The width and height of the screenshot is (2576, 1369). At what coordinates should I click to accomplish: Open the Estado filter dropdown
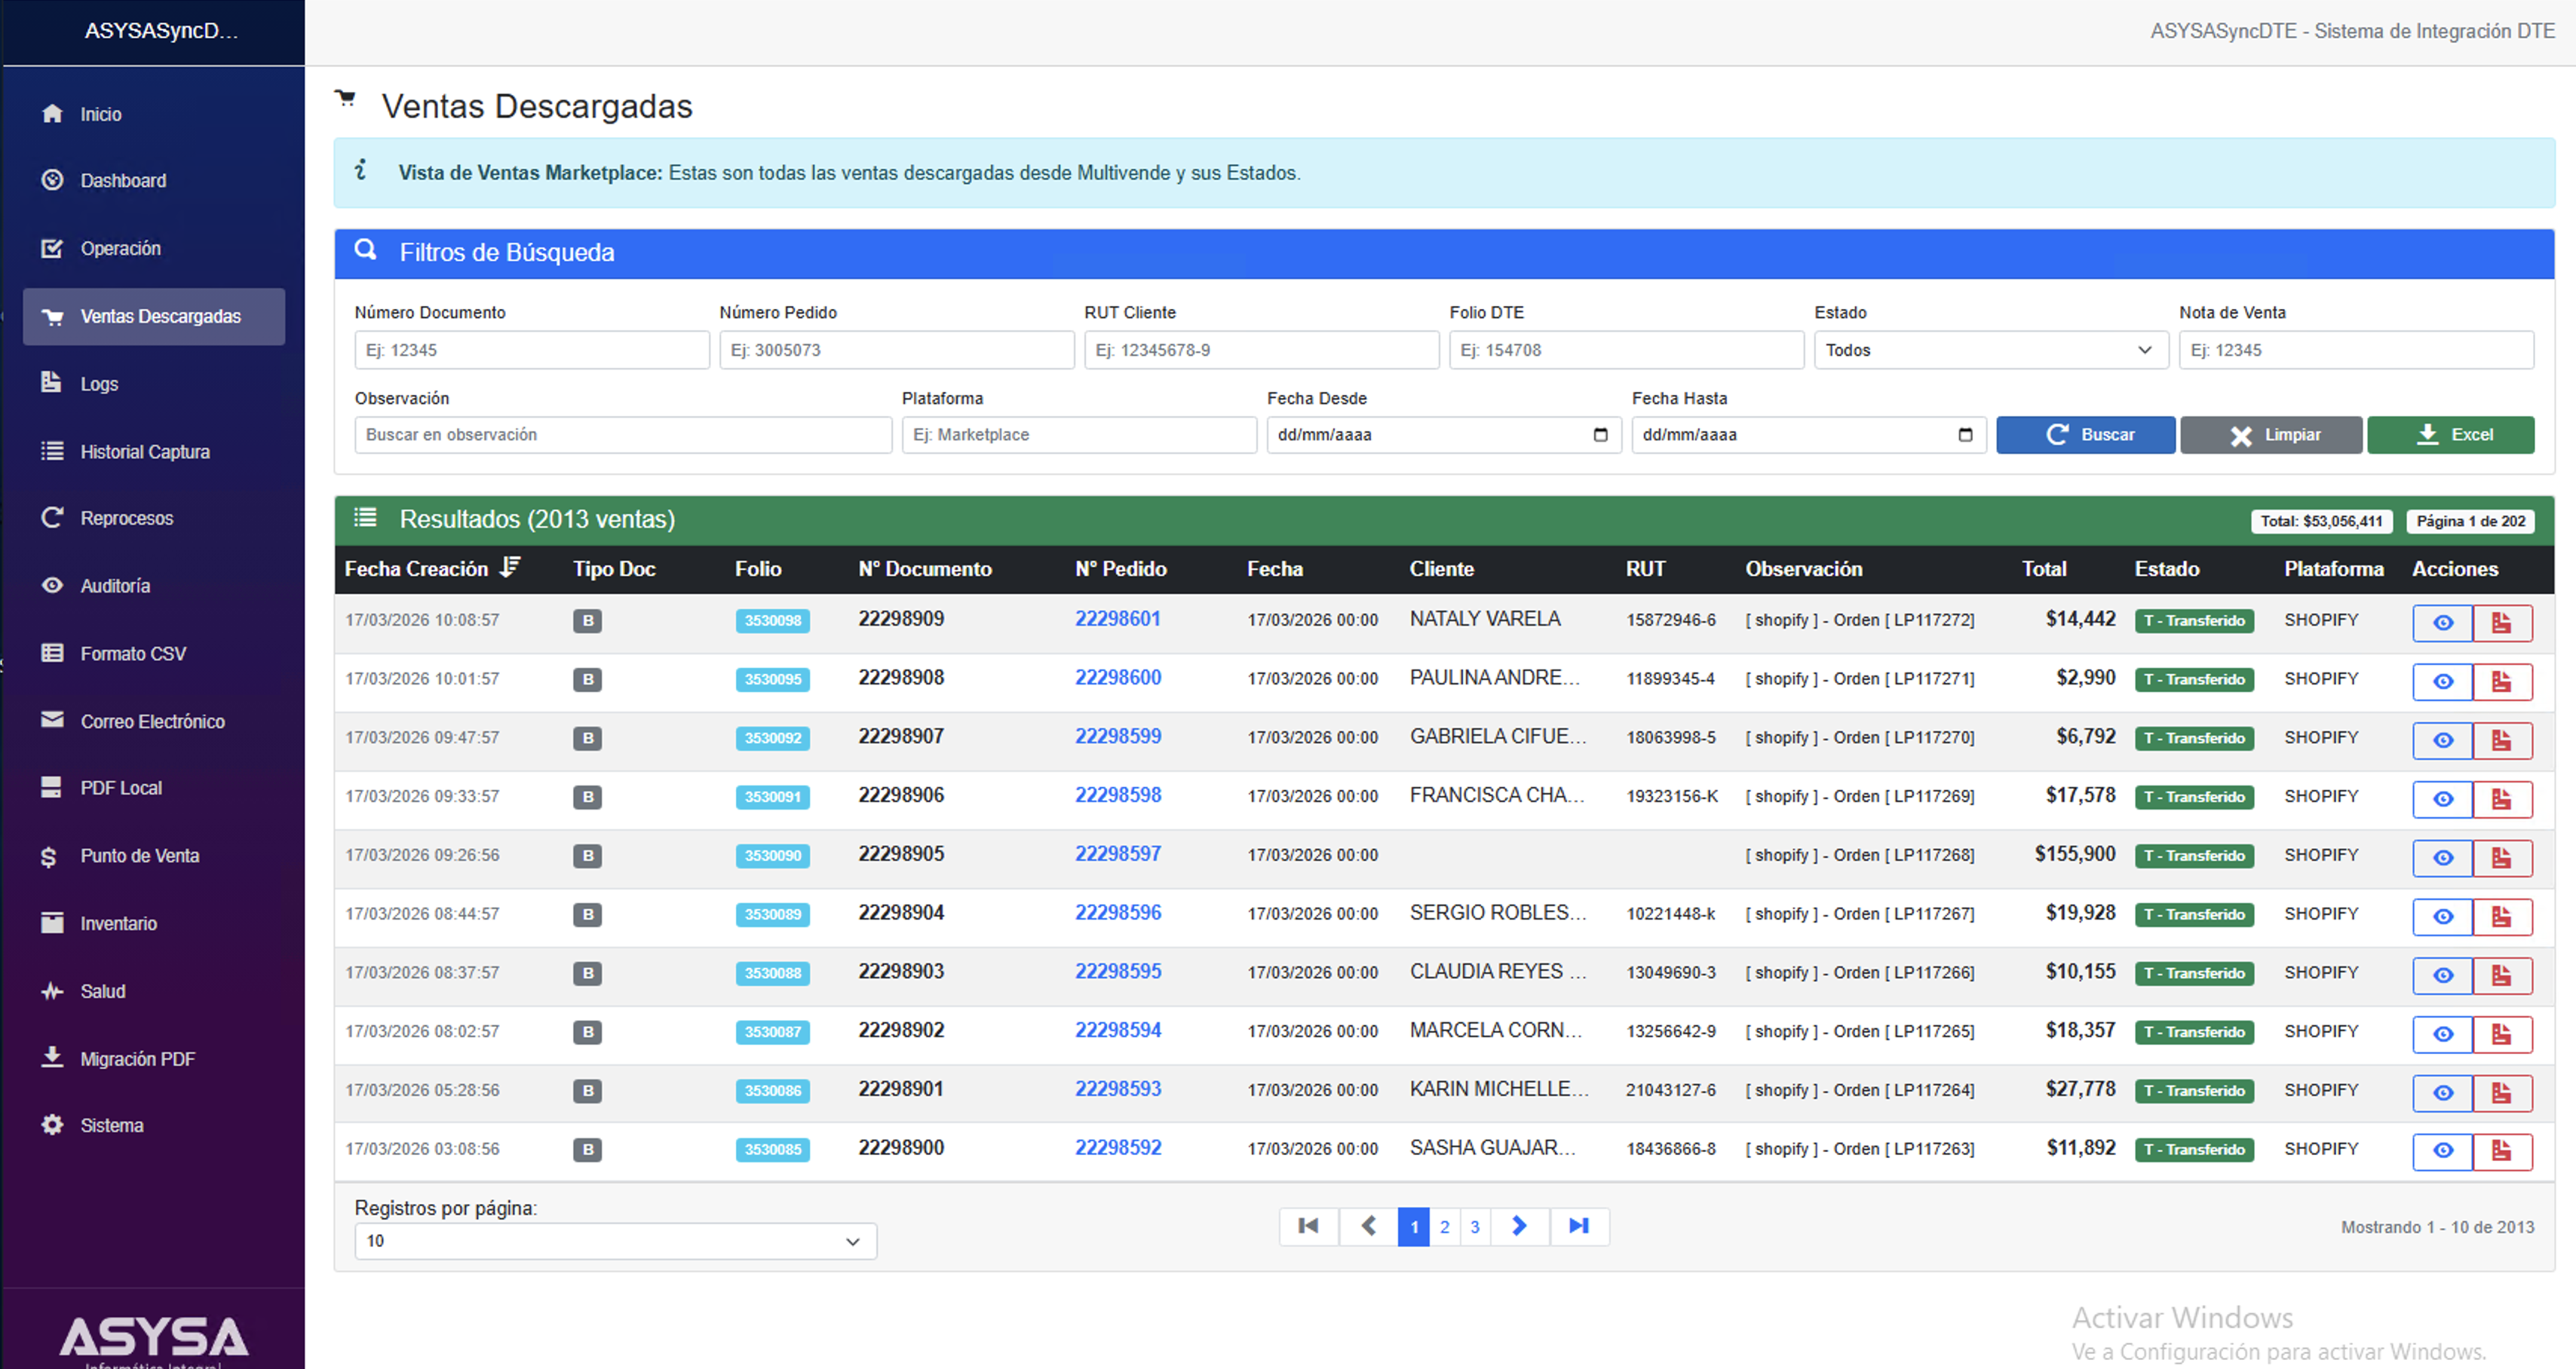tap(1989, 349)
